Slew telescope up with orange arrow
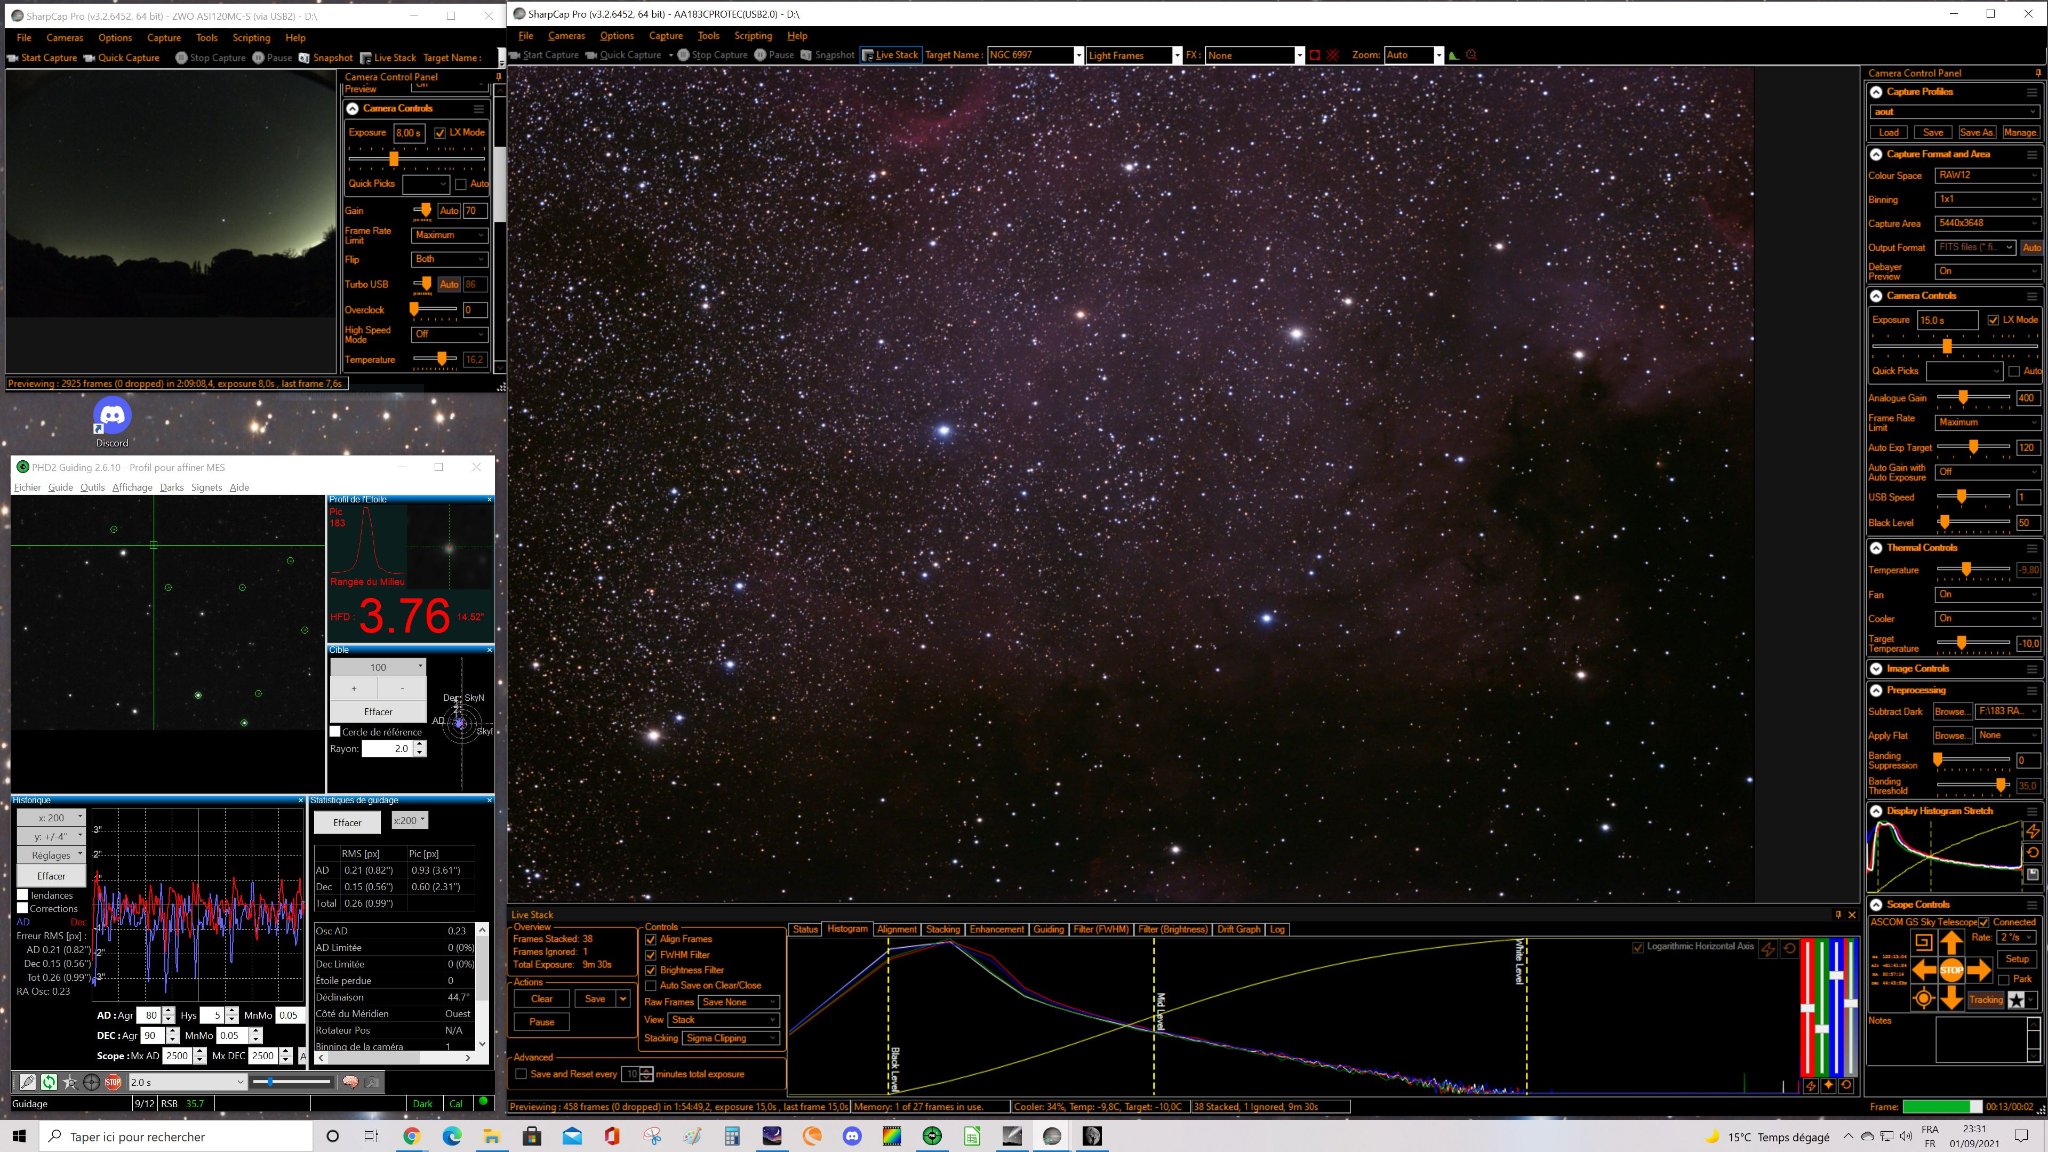 point(1951,942)
